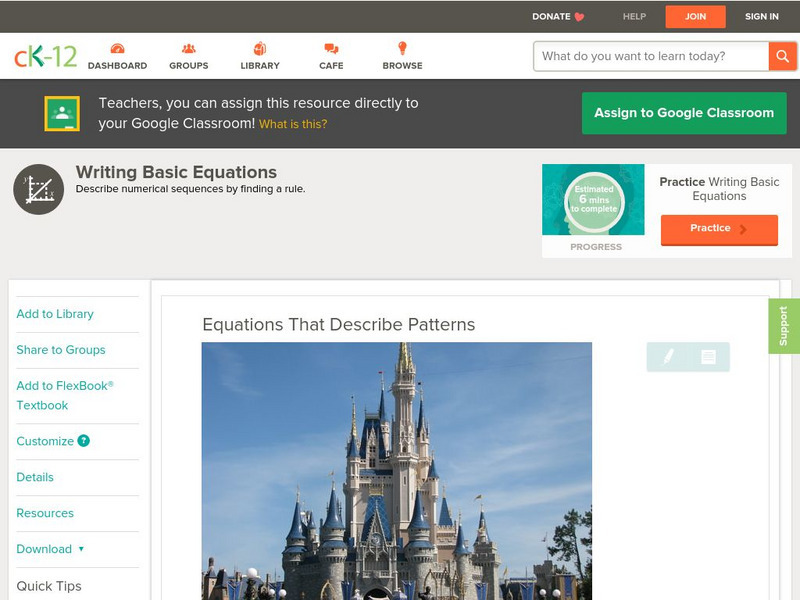This screenshot has width=800, height=600.
Task: Click the castle photo
Action: coord(397,471)
